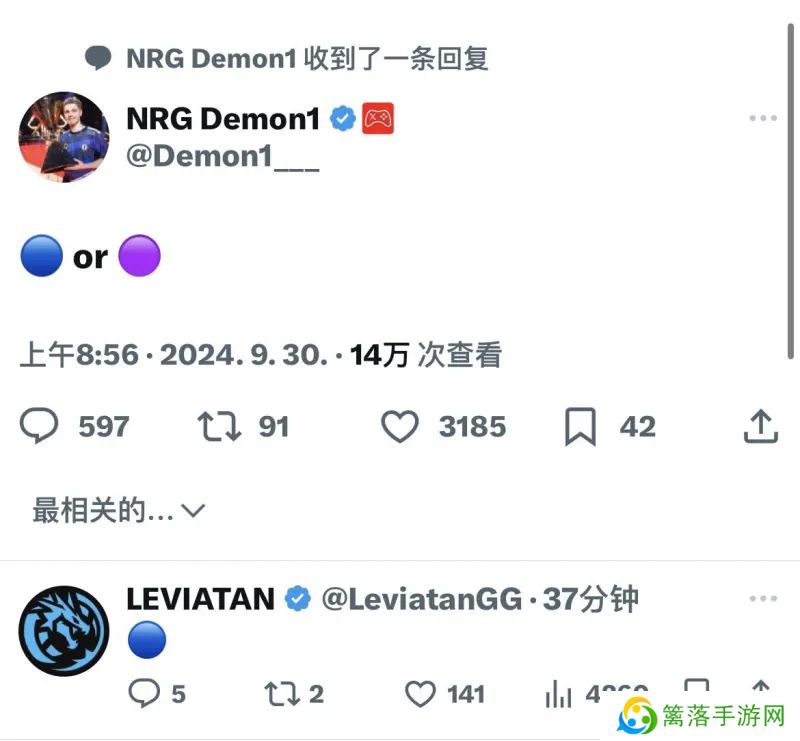
Task: Tap the share icon on main tweet
Action: [x=761, y=426]
